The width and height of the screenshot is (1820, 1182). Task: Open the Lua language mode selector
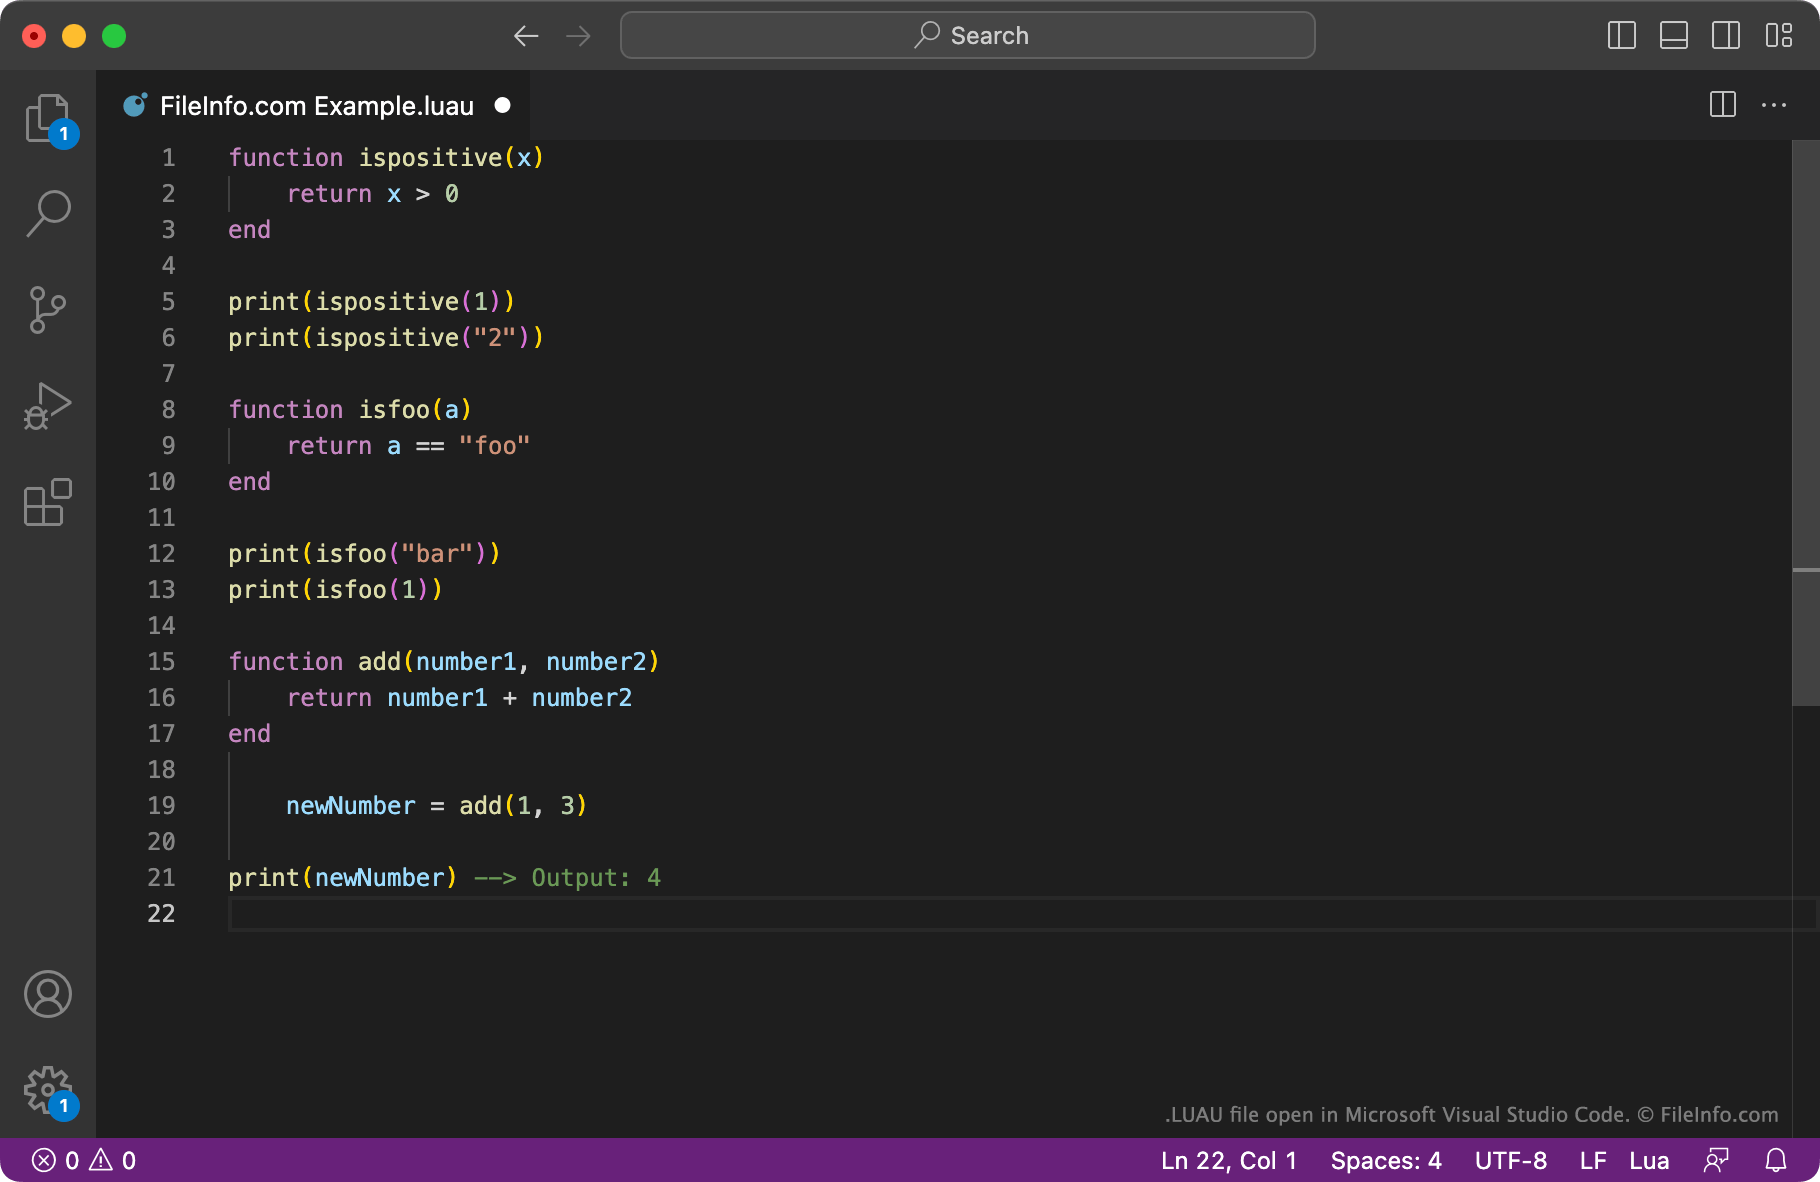pos(1648,1160)
